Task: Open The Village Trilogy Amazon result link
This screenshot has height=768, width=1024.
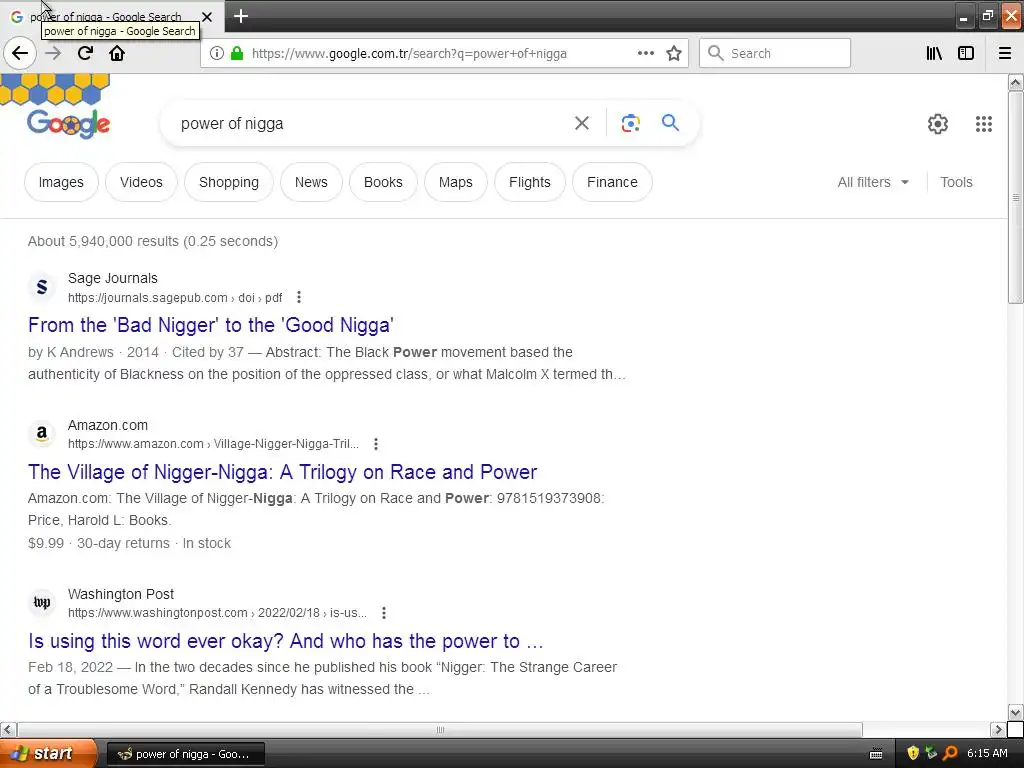Action: (x=283, y=472)
